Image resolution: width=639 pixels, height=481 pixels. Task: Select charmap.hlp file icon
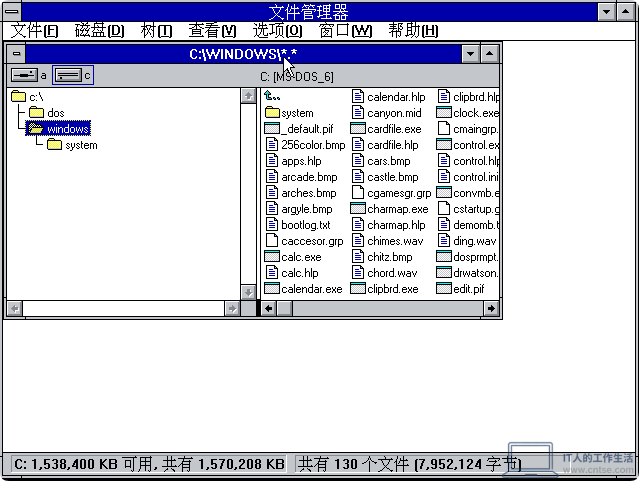pyautogui.click(x=358, y=225)
